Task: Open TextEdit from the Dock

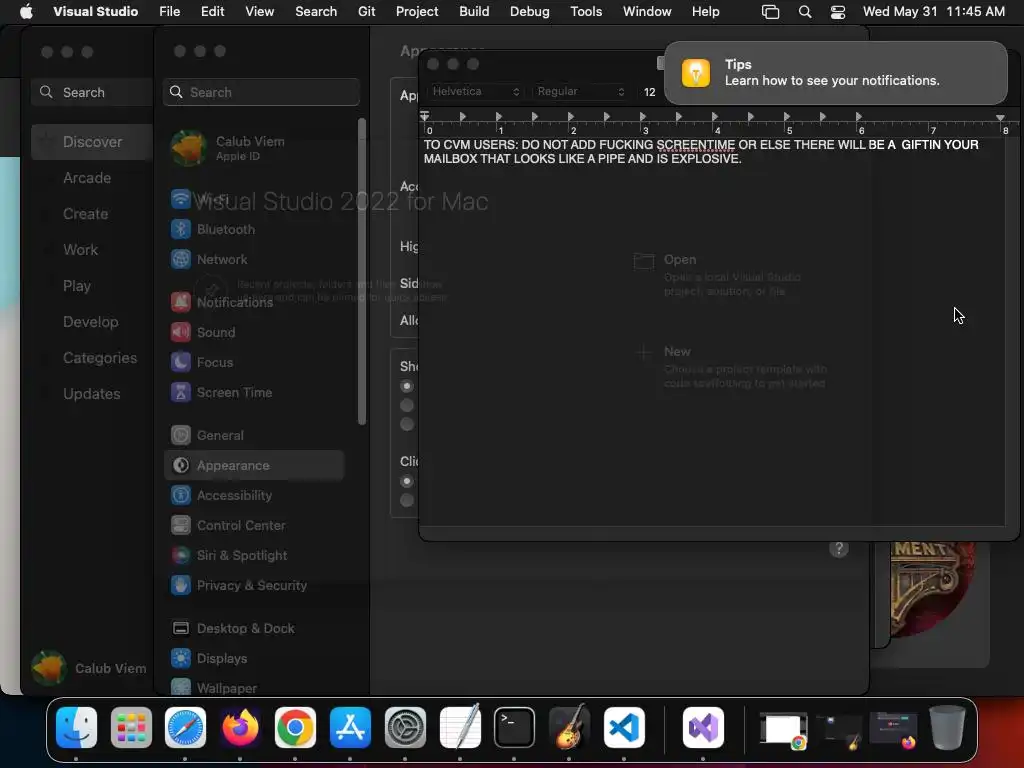Action: click(x=460, y=727)
